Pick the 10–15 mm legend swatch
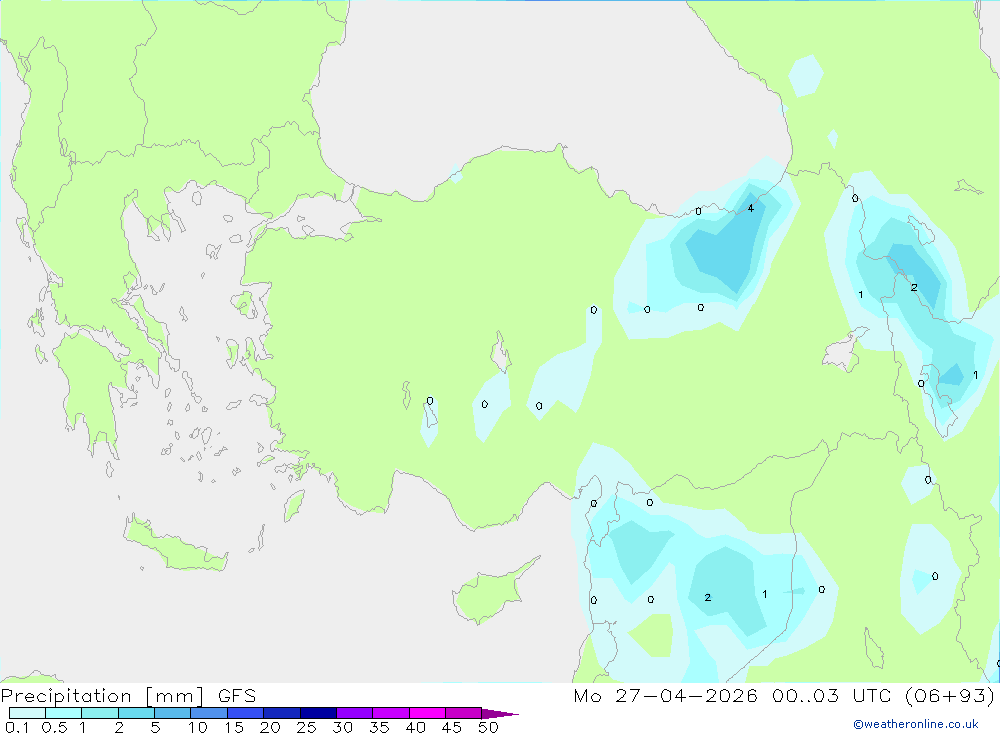This screenshot has height=733, width=1000. (x=209, y=713)
